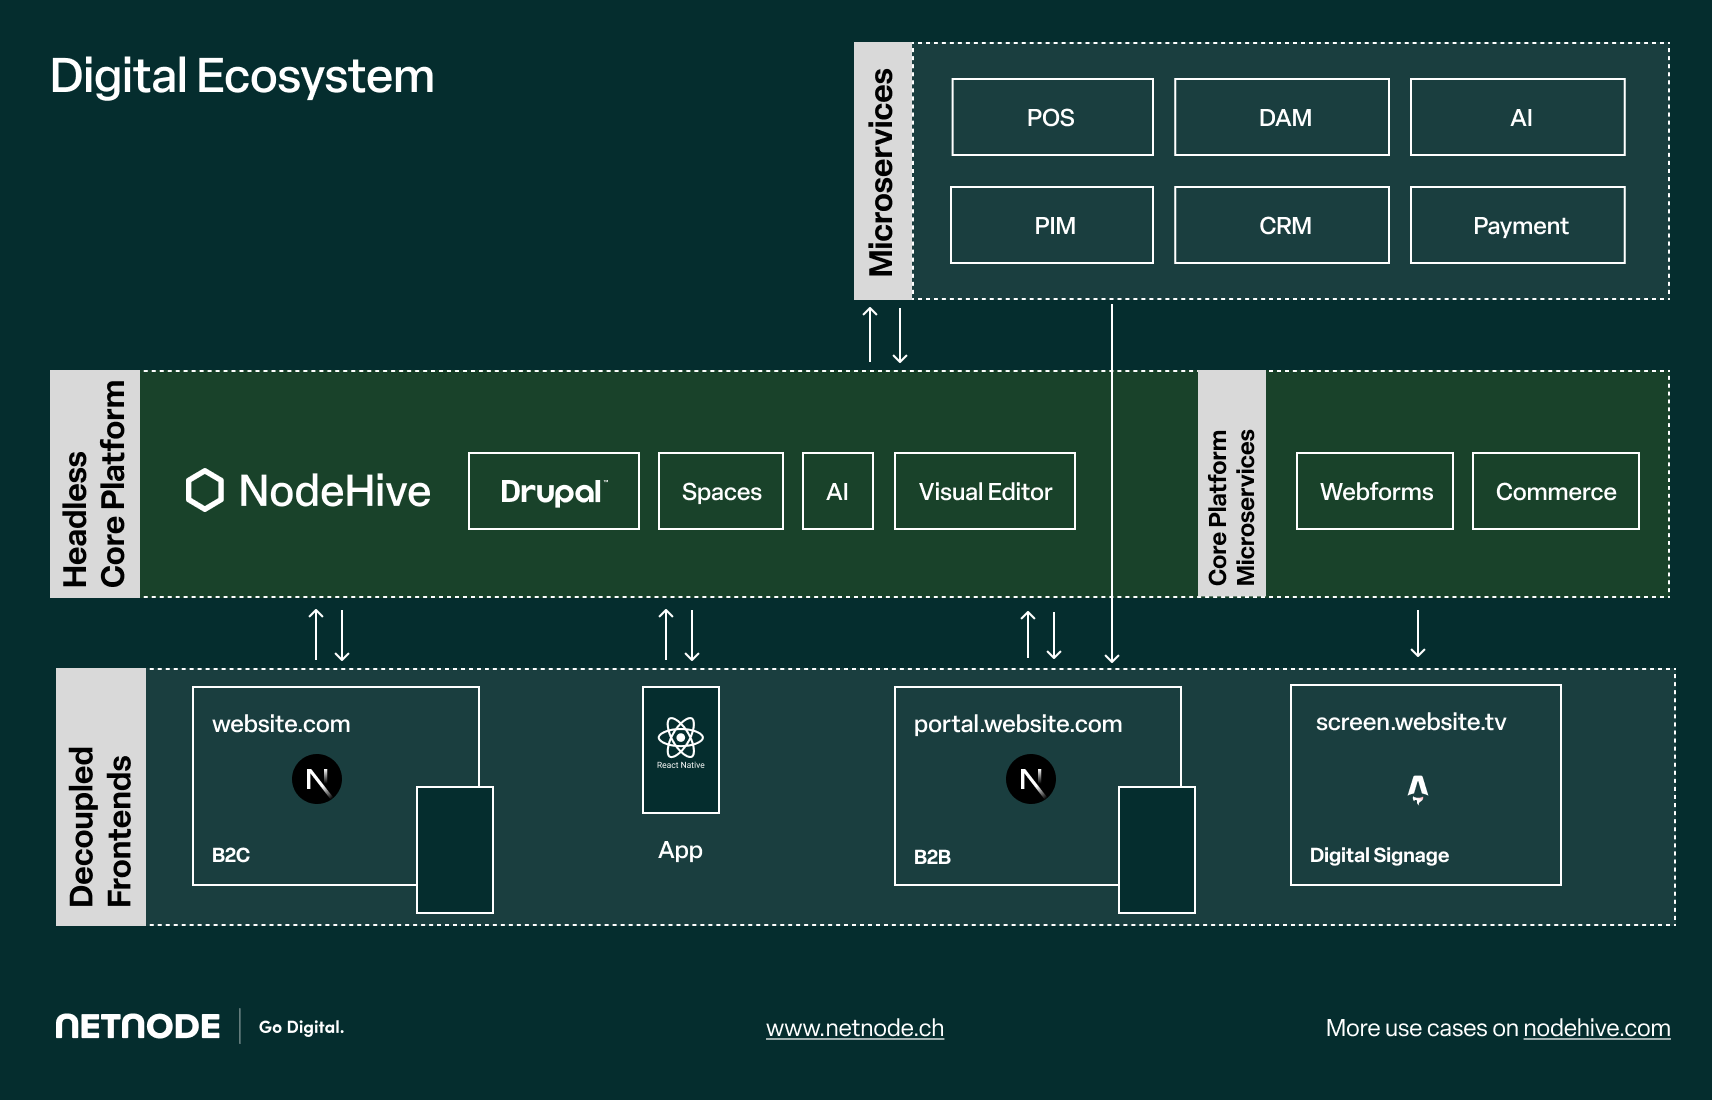Click the Drupal logo box
1712x1100 pixels.
(553, 491)
